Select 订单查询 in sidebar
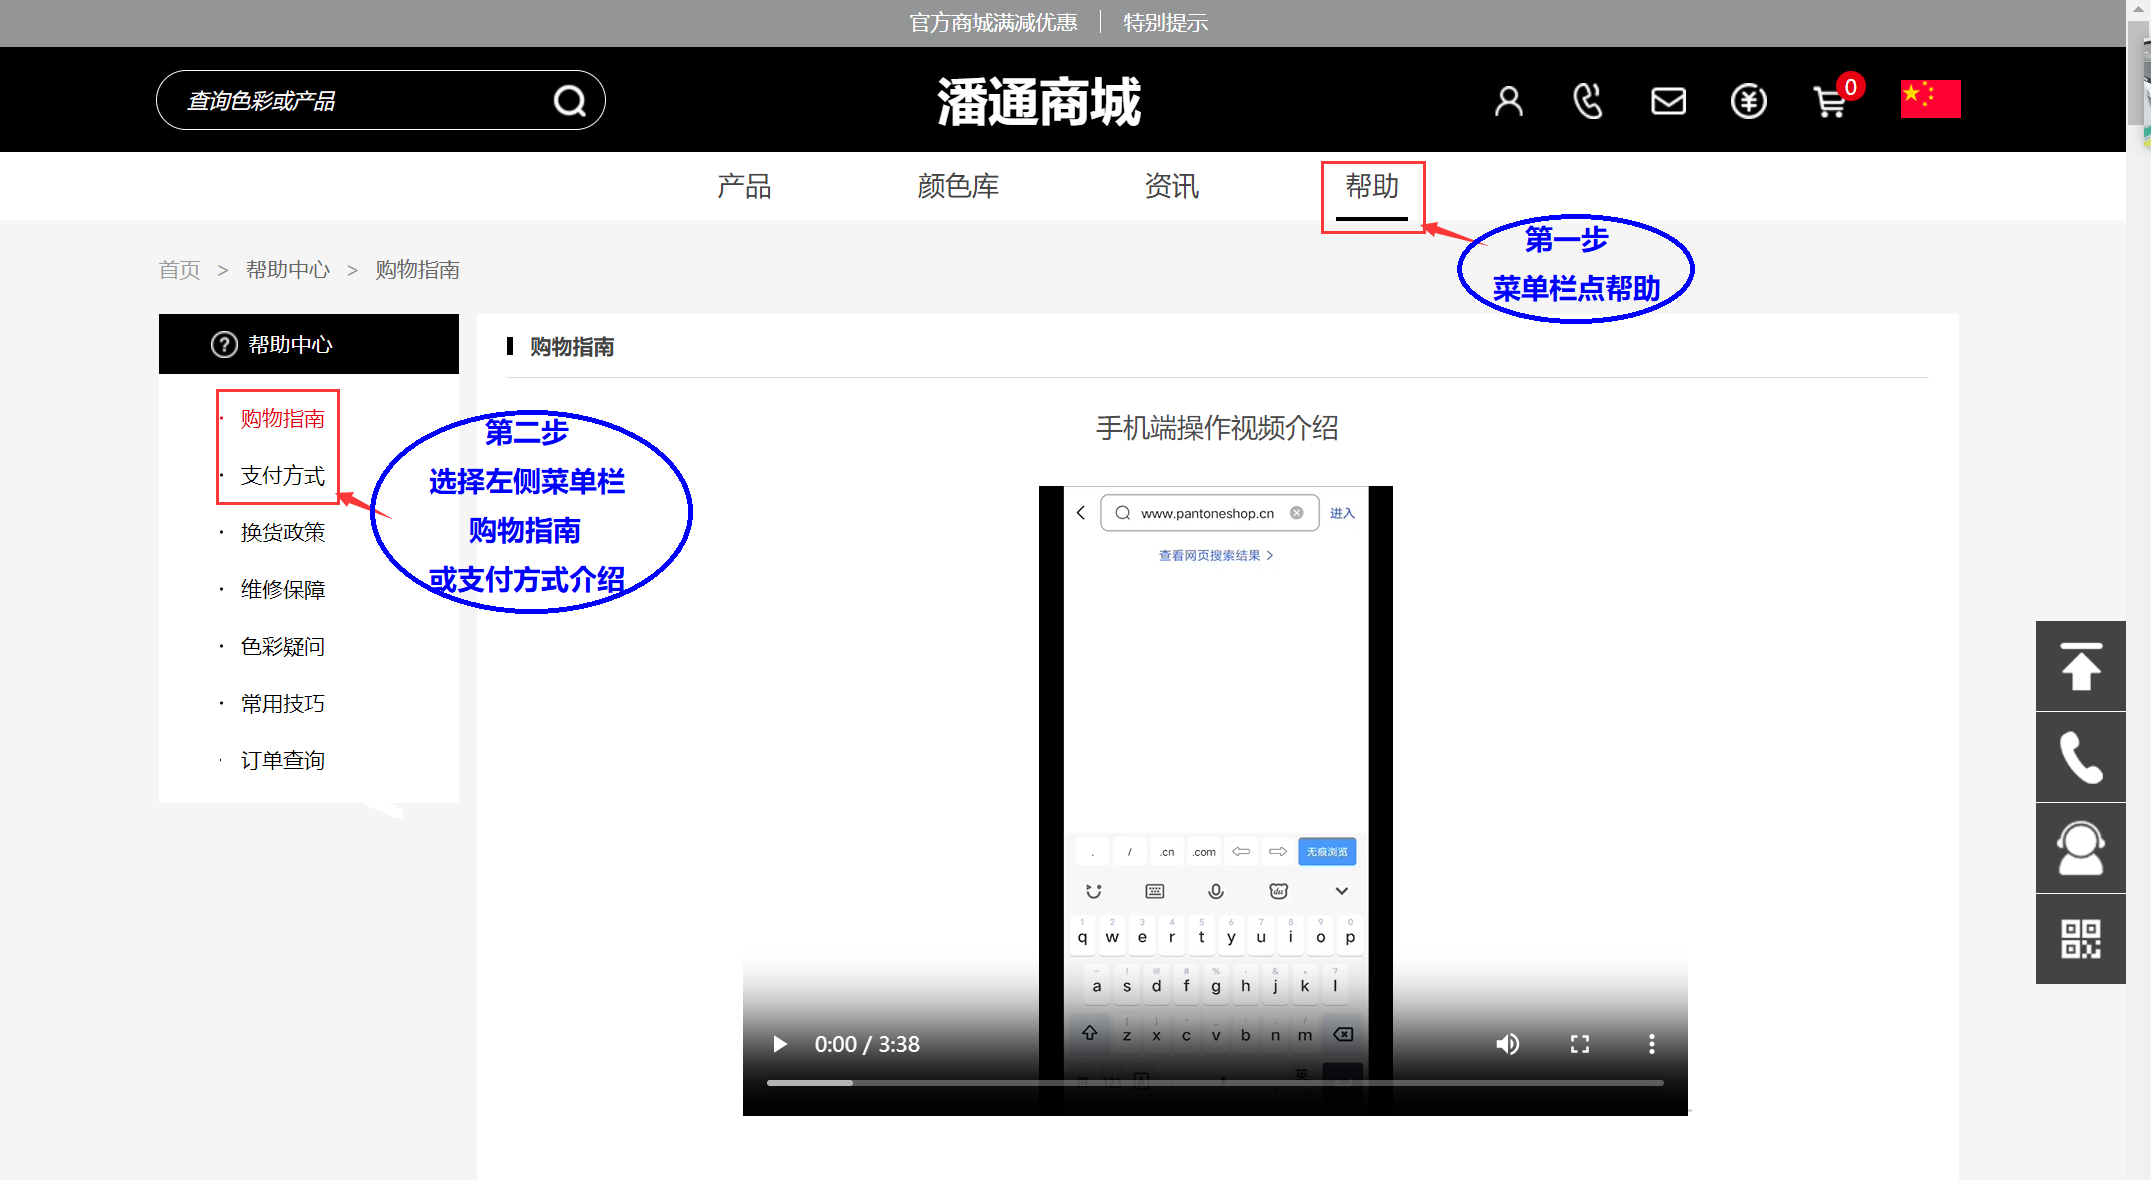 (283, 760)
